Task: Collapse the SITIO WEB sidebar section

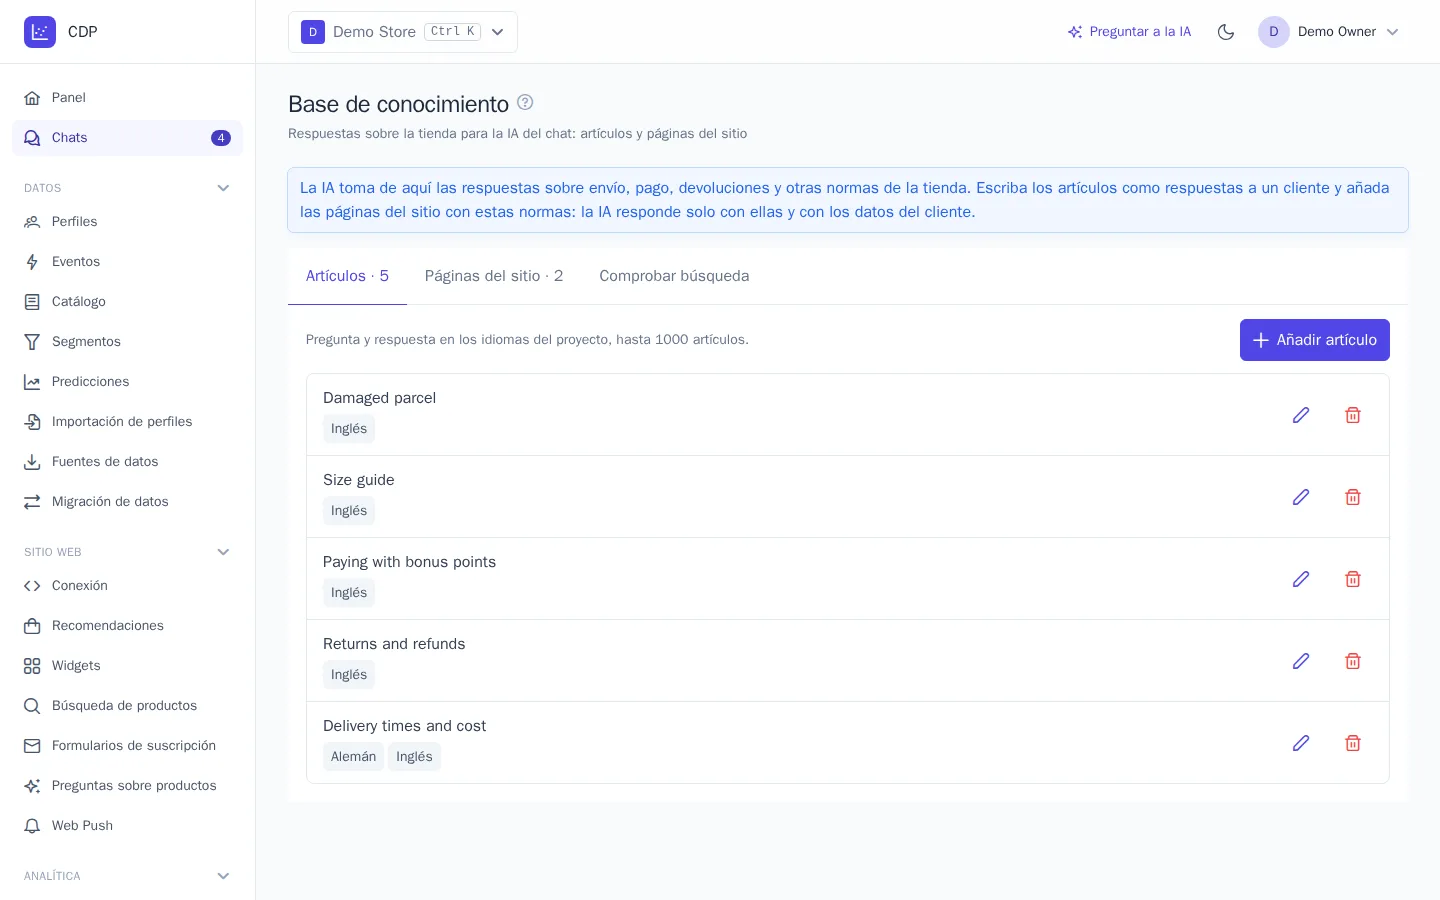Action: (x=127, y=552)
